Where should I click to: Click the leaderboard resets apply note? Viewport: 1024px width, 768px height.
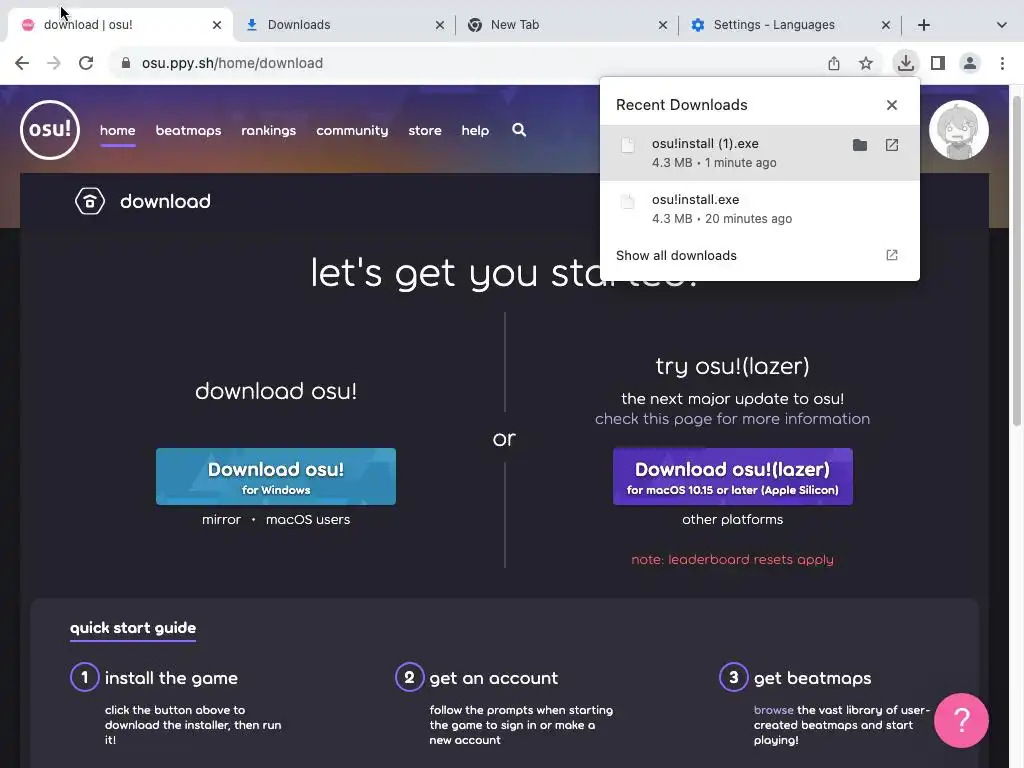point(732,560)
